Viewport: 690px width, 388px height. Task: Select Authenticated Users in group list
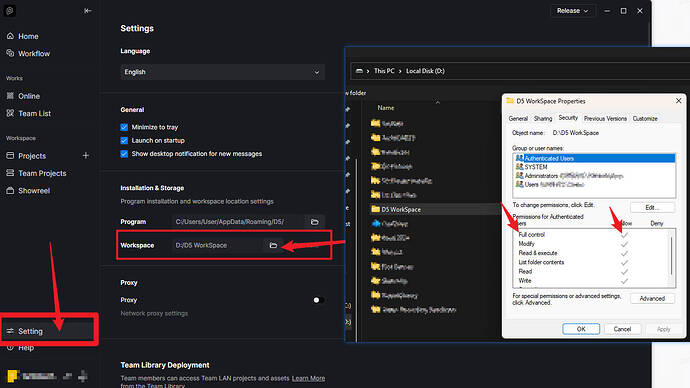(x=595, y=158)
